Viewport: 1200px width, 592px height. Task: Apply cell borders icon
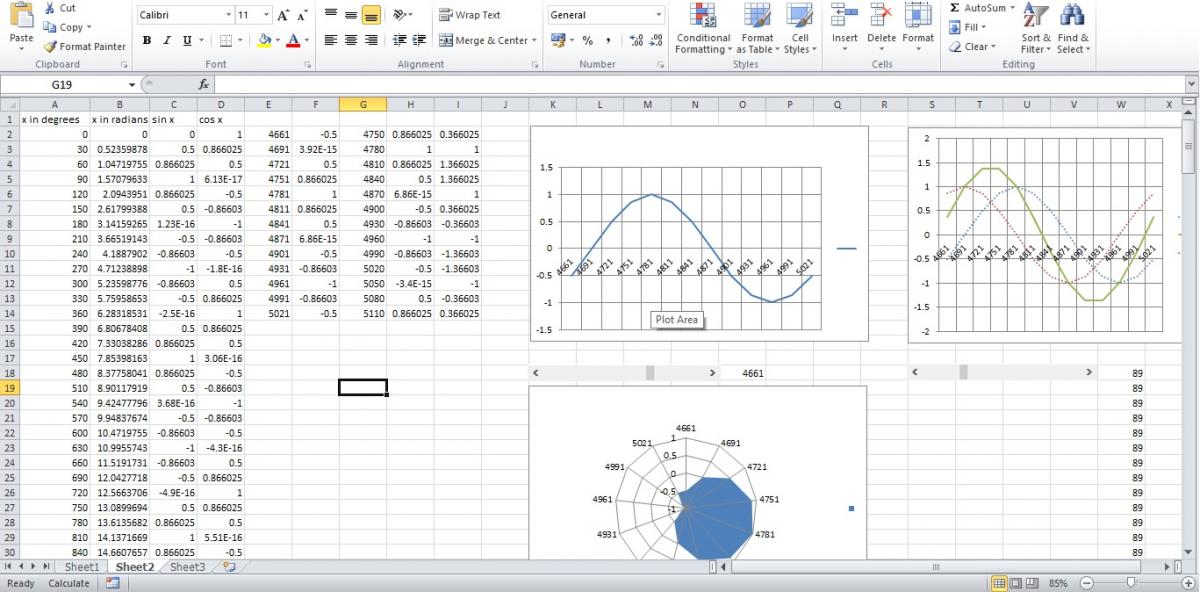[x=225, y=41]
